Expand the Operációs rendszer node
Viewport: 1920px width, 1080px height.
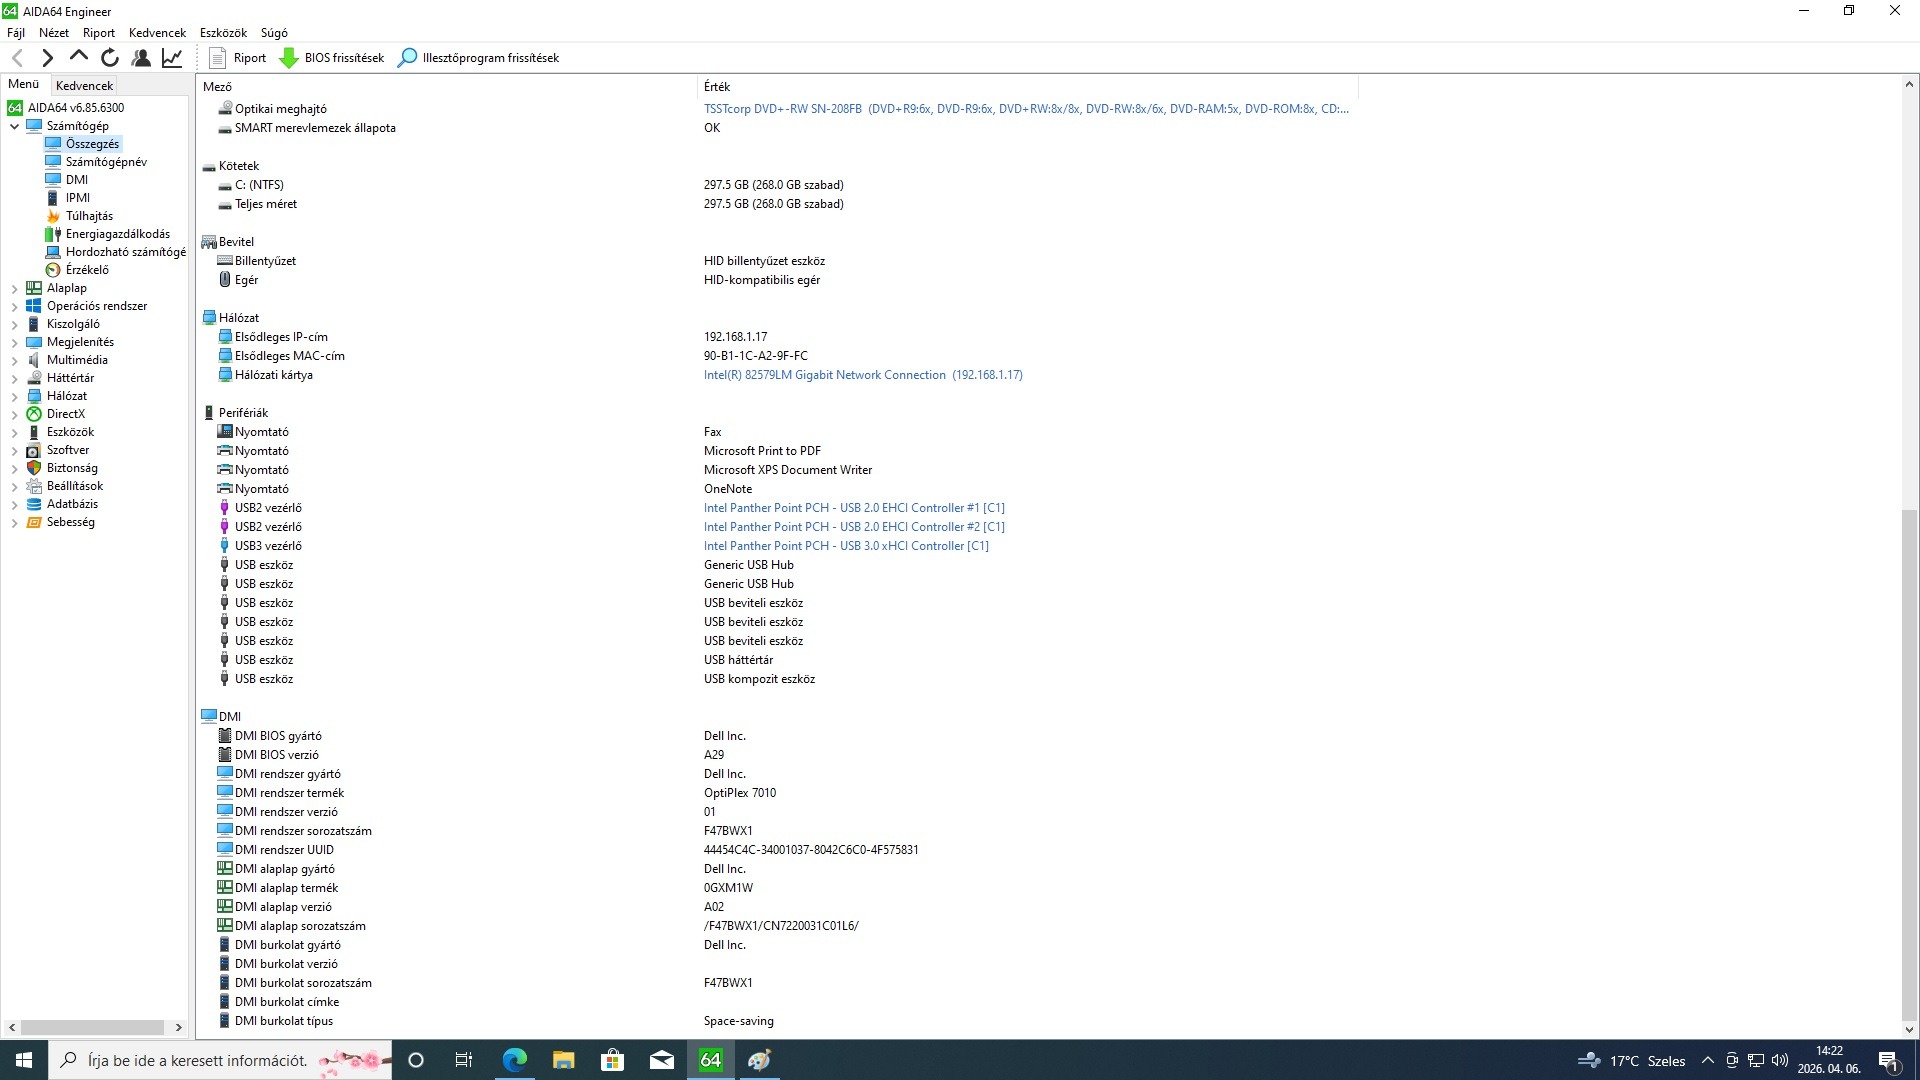pos(14,306)
